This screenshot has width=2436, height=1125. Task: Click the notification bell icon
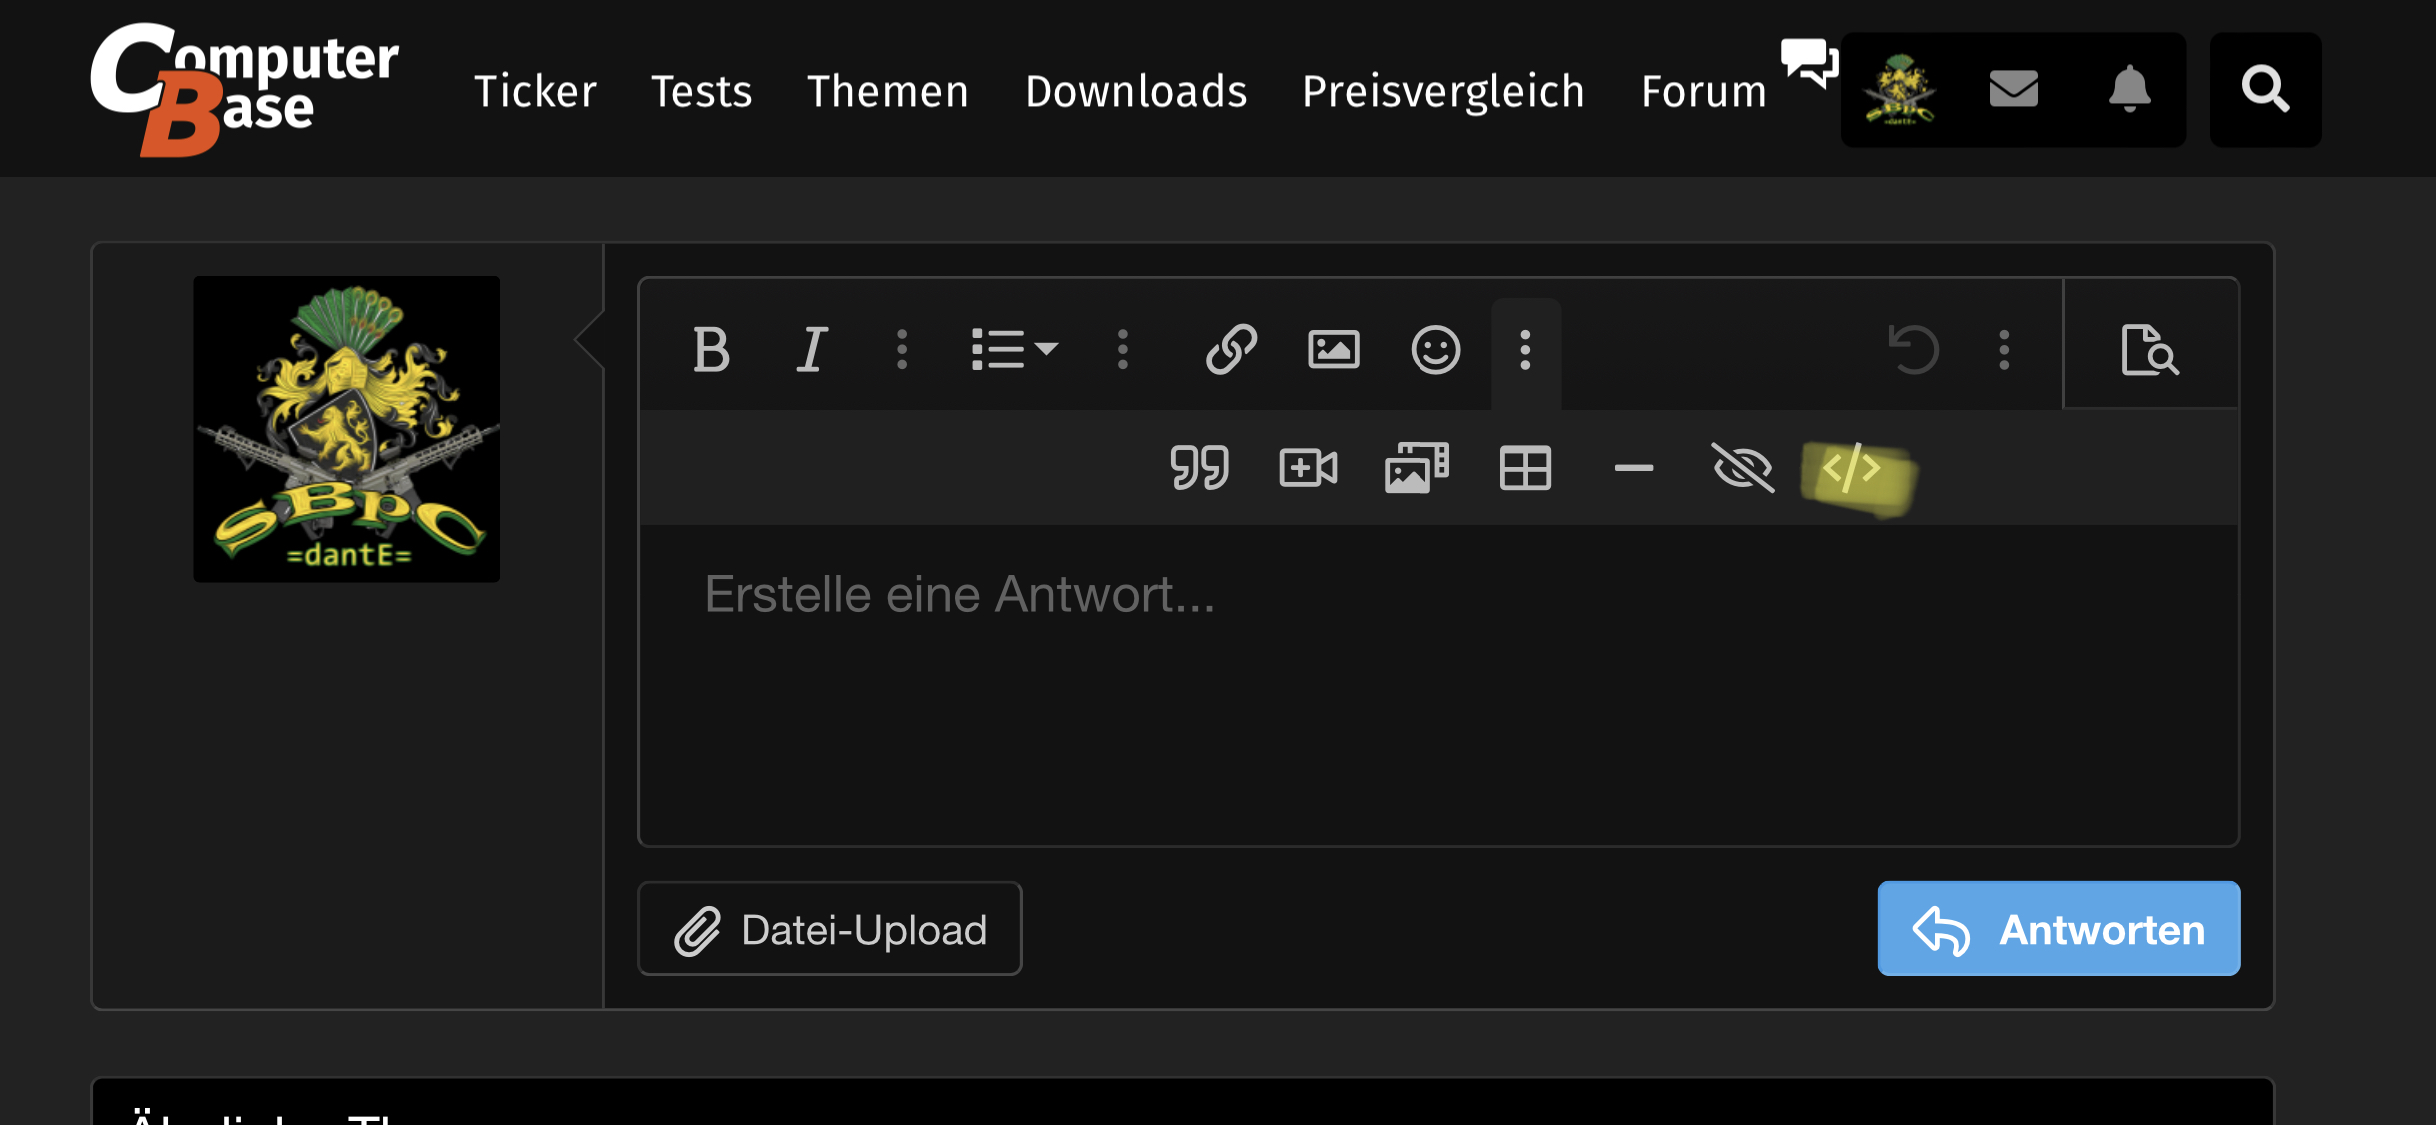point(2127,89)
